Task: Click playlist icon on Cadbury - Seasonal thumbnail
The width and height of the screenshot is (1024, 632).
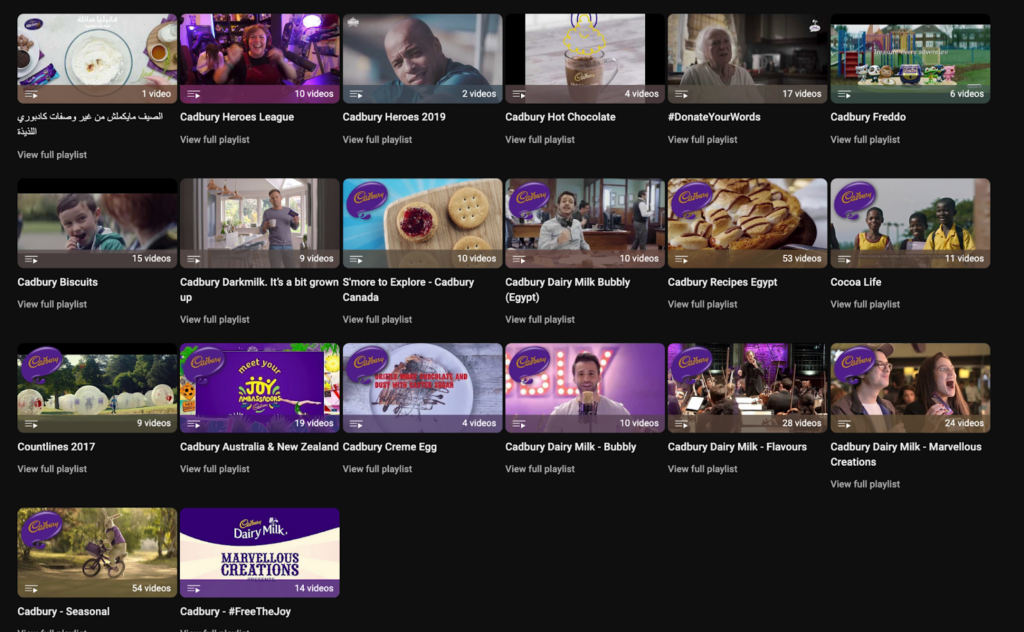Action: 31,588
